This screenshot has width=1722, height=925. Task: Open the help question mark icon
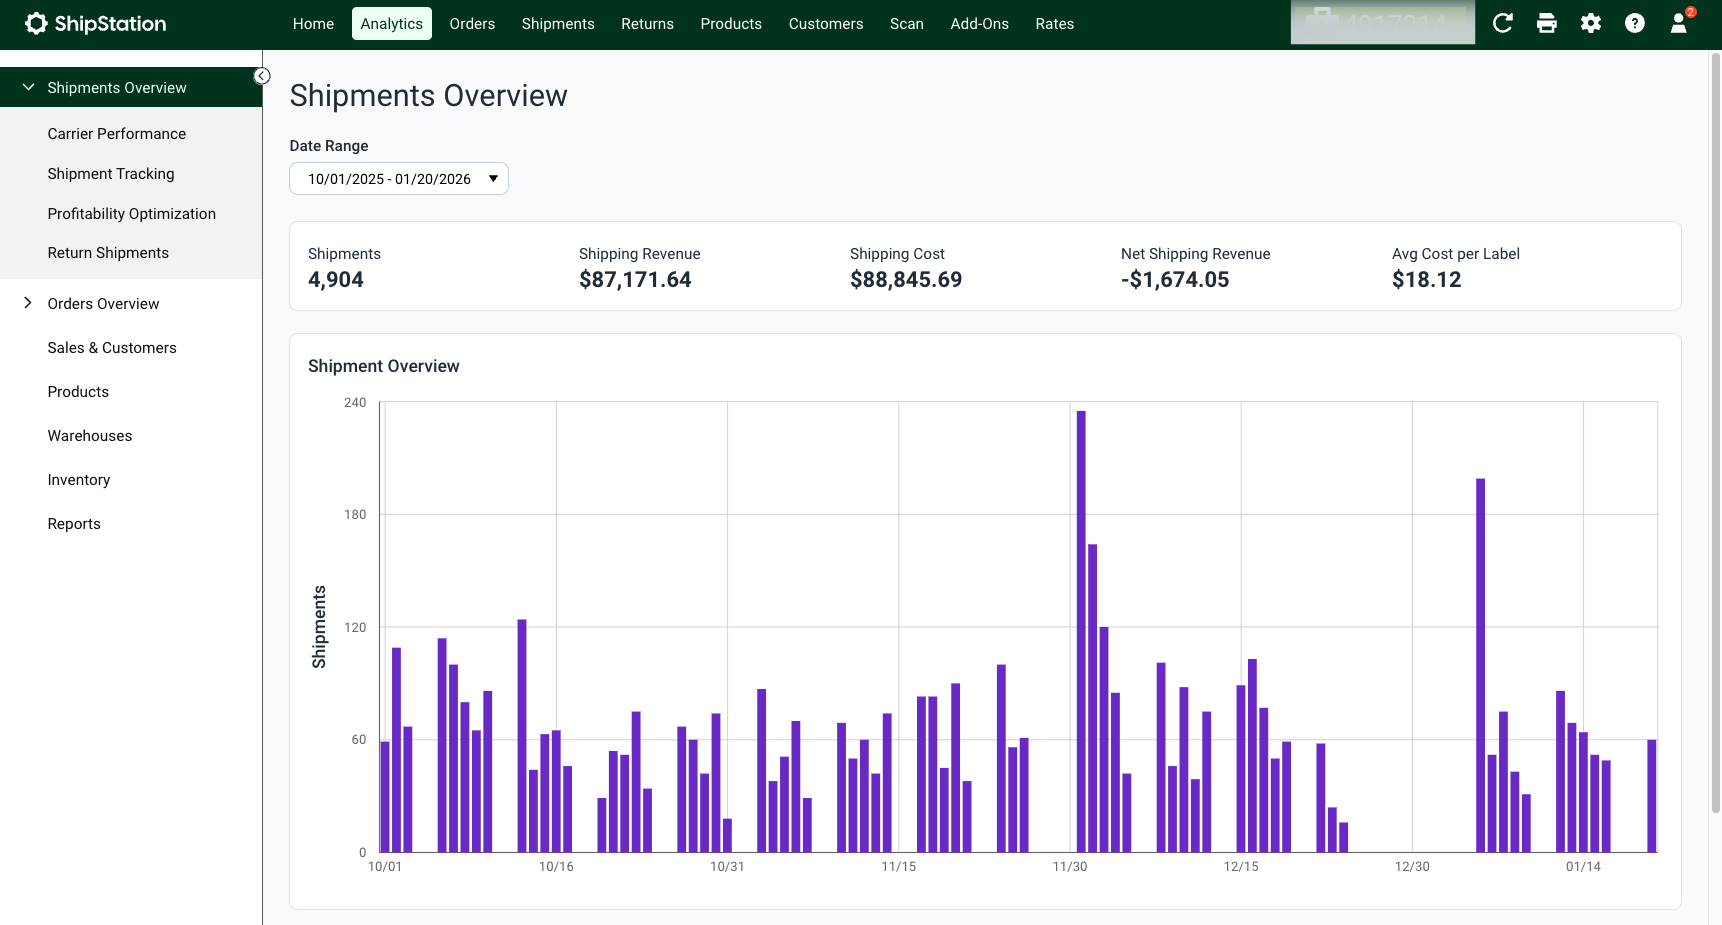1634,23
